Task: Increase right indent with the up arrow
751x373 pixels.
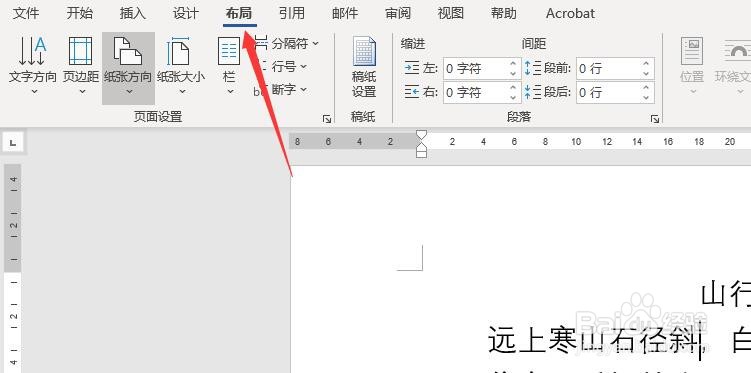Action: coord(513,87)
